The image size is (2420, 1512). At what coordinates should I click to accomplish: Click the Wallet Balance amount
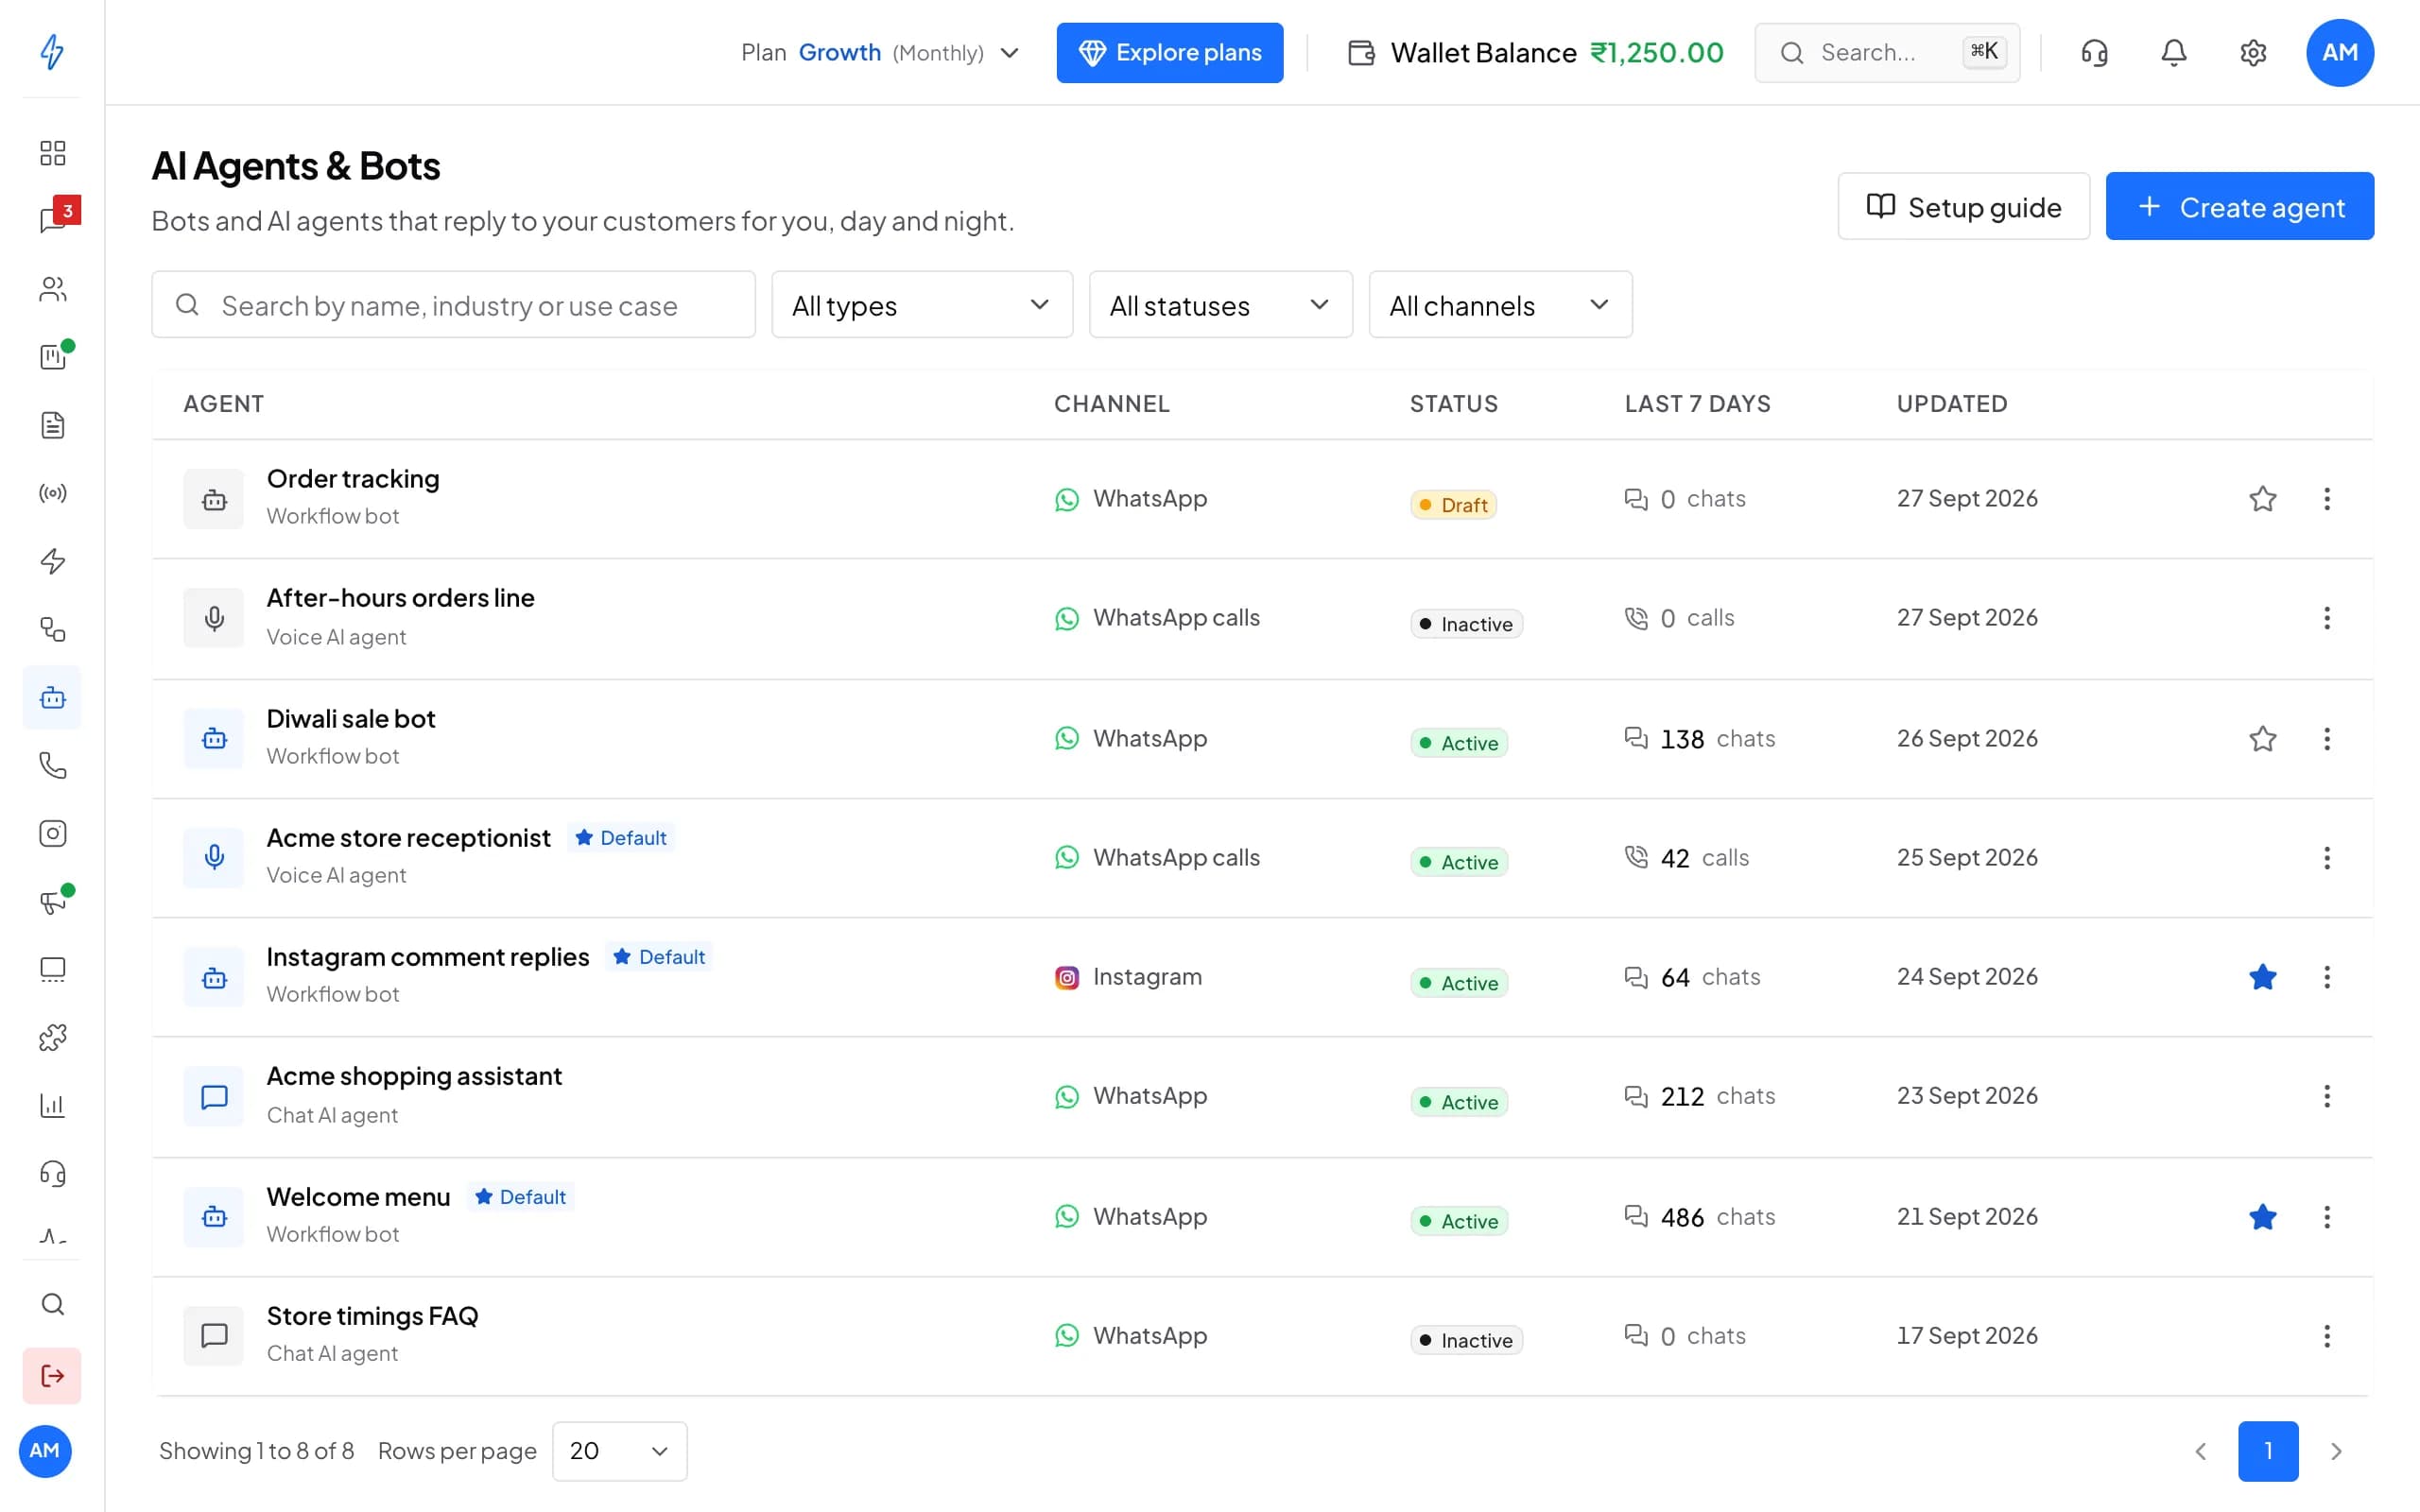pos(1657,53)
